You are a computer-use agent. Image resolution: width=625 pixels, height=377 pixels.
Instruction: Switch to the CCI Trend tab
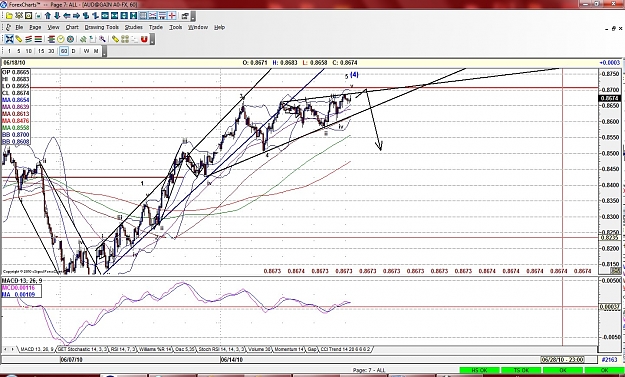point(346,349)
